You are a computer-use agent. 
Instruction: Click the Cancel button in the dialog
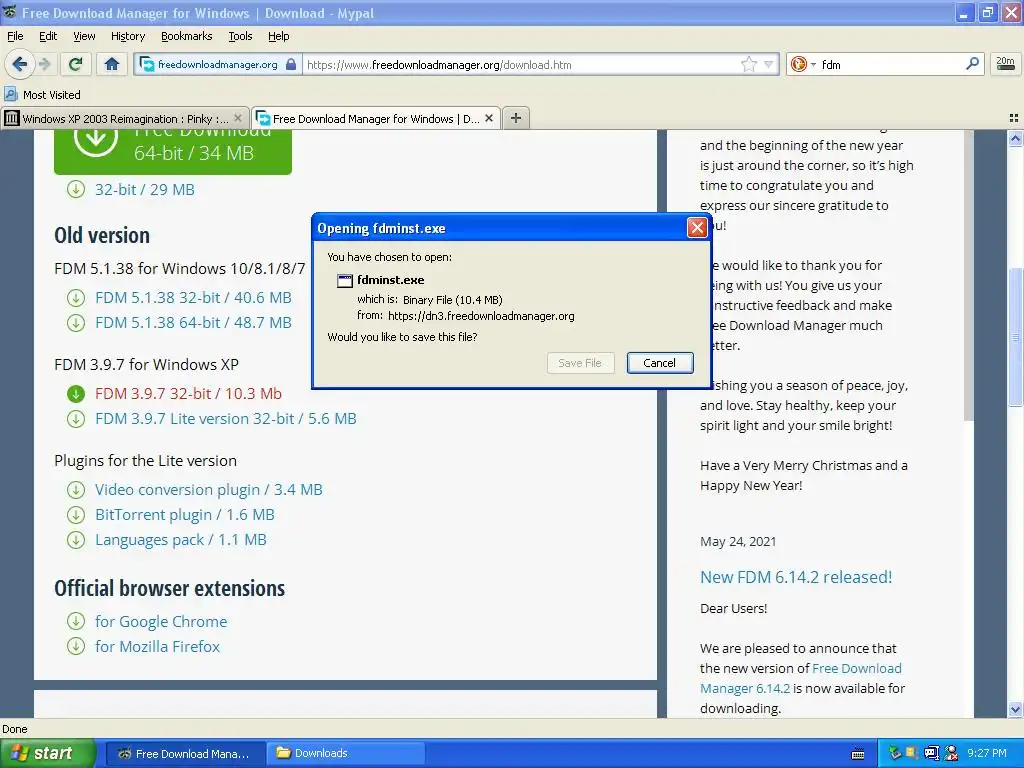coord(660,363)
